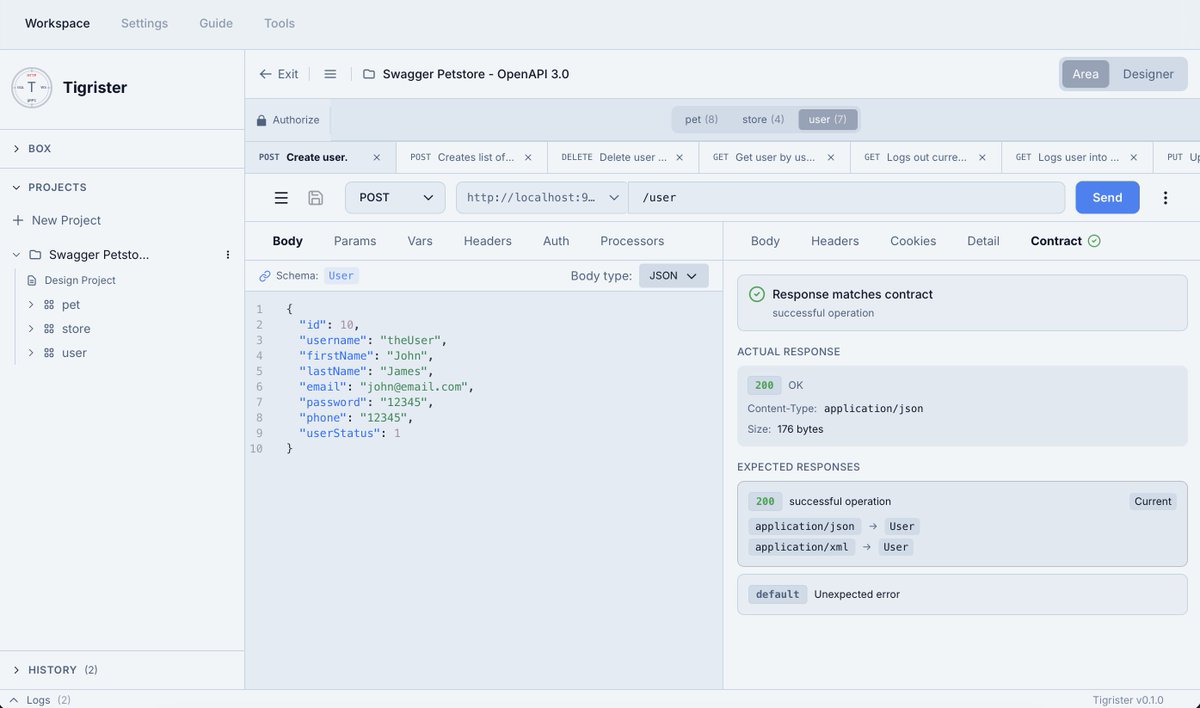Open the response Cookies tab
This screenshot has width=1200, height=708.
pos(913,241)
